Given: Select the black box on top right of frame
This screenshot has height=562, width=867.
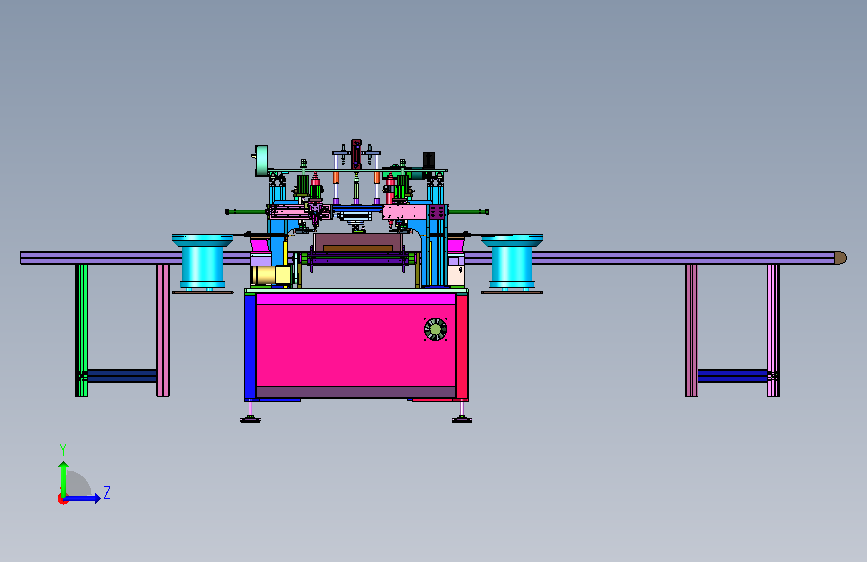Looking at the screenshot, I should (429, 159).
